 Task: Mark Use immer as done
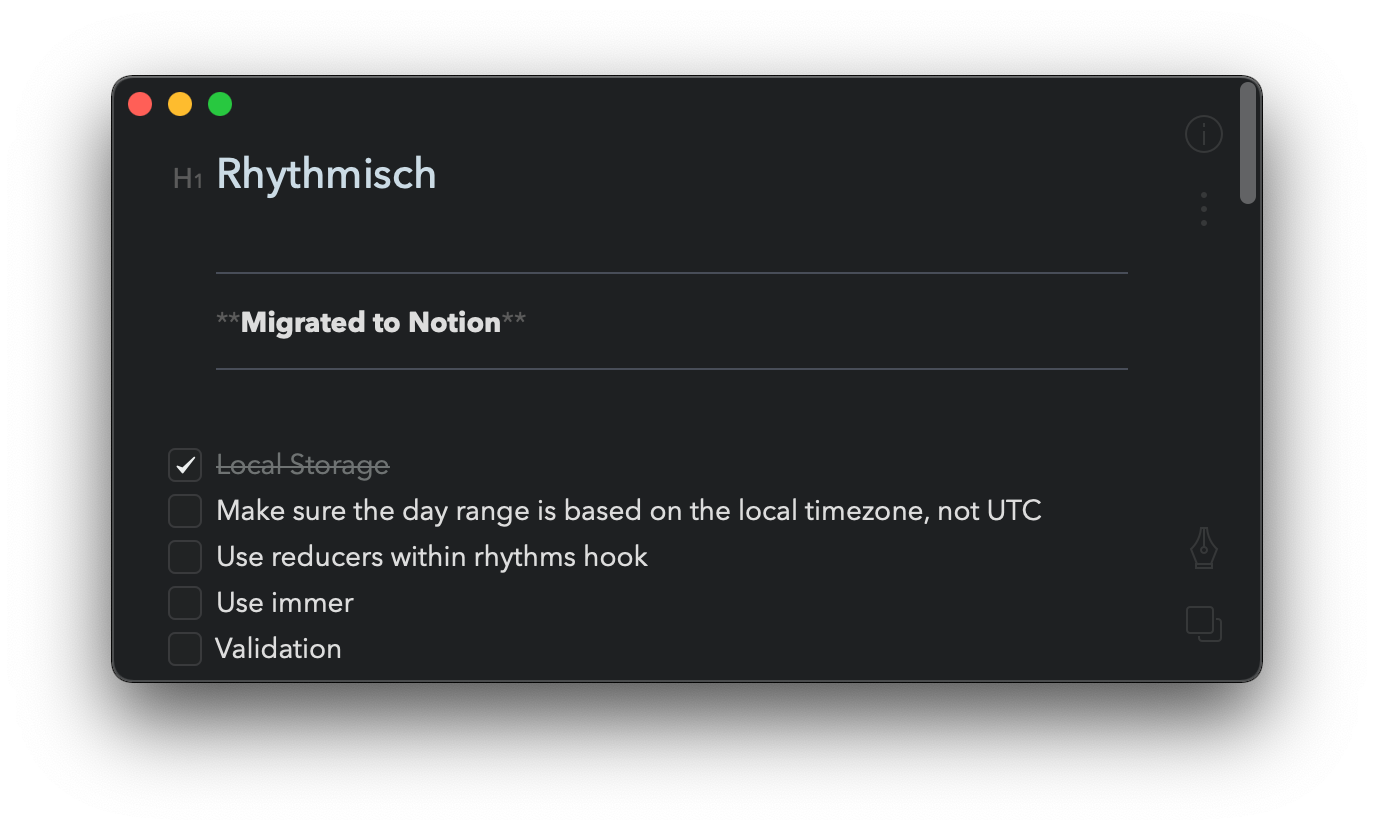(x=185, y=603)
